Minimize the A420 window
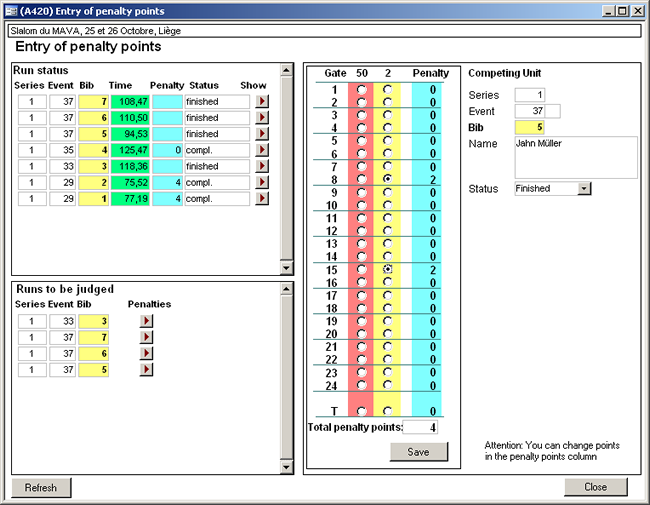The height and width of the screenshot is (505, 650). point(608,11)
